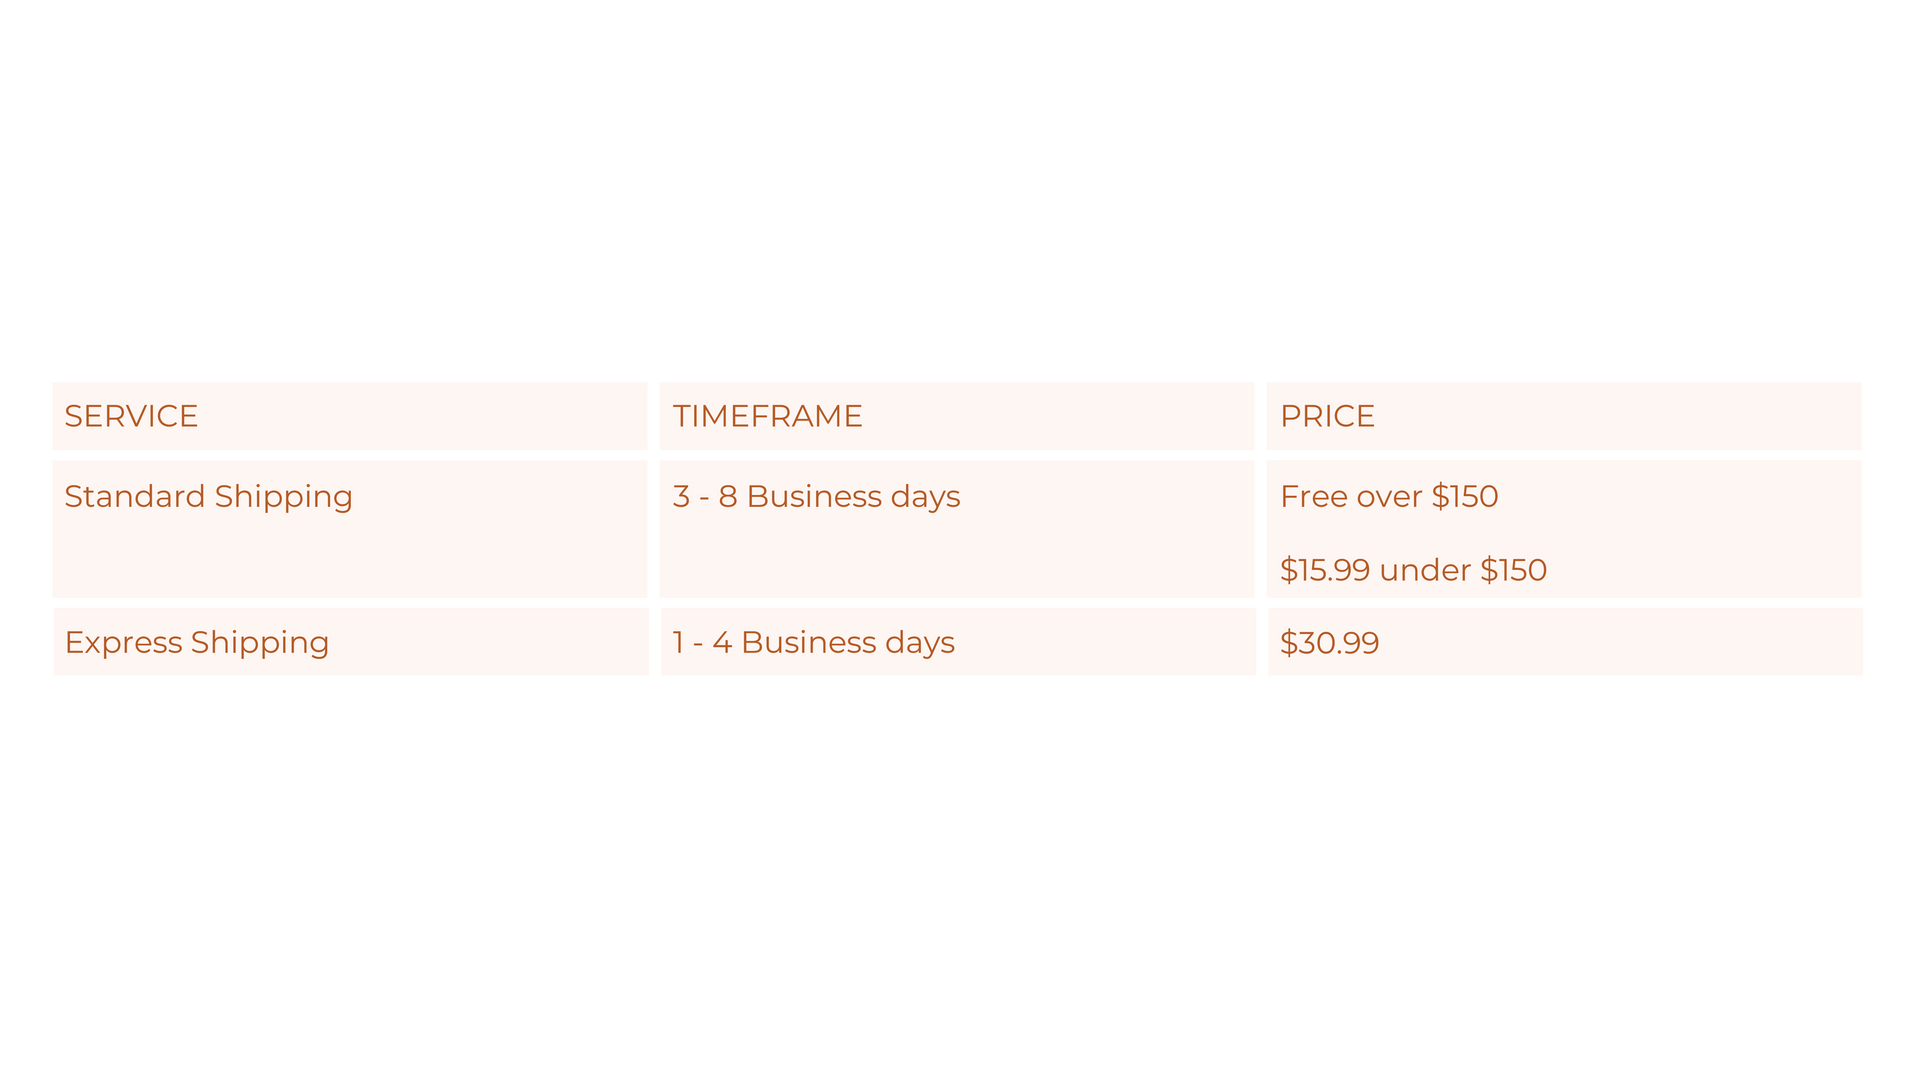
Task: Click the "3 - 8" day range
Action: coord(704,496)
